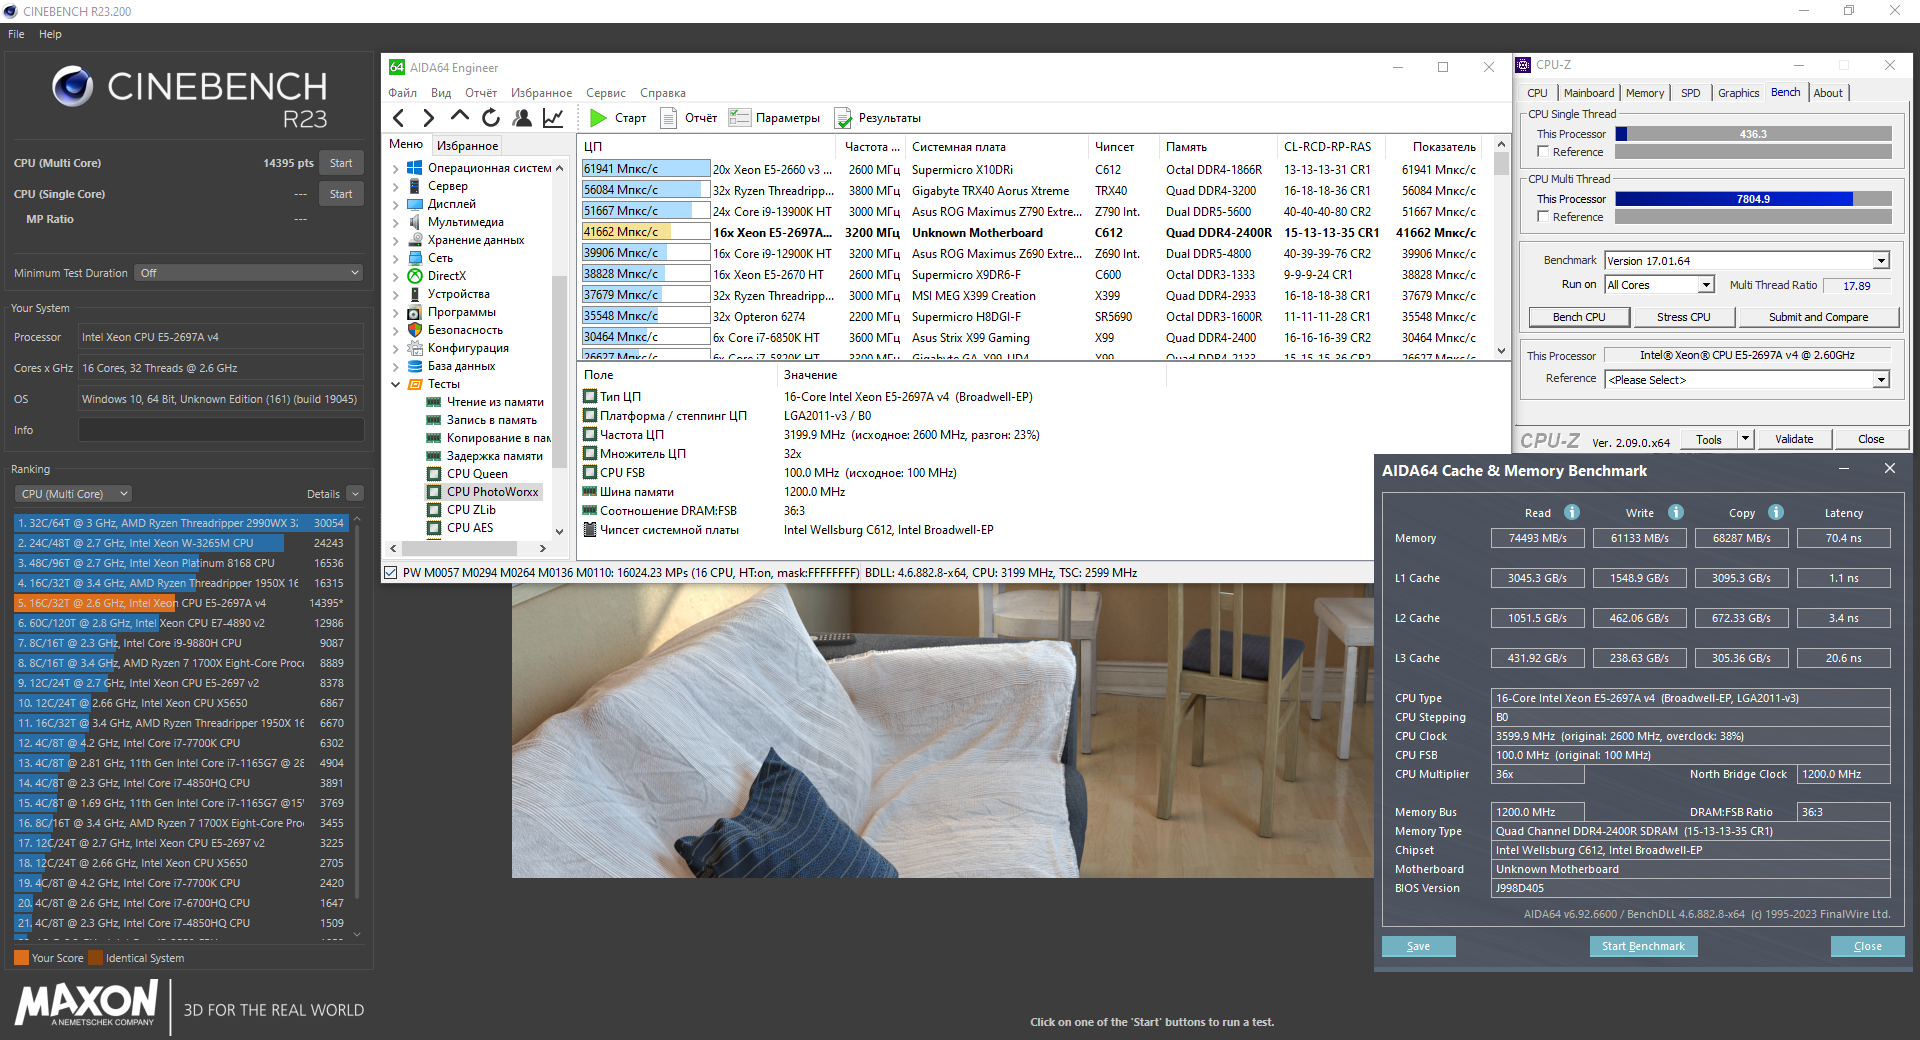Click the Отчёт report toolbar icon
The width and height of the screenshot is (1920, 1040).
669,118
